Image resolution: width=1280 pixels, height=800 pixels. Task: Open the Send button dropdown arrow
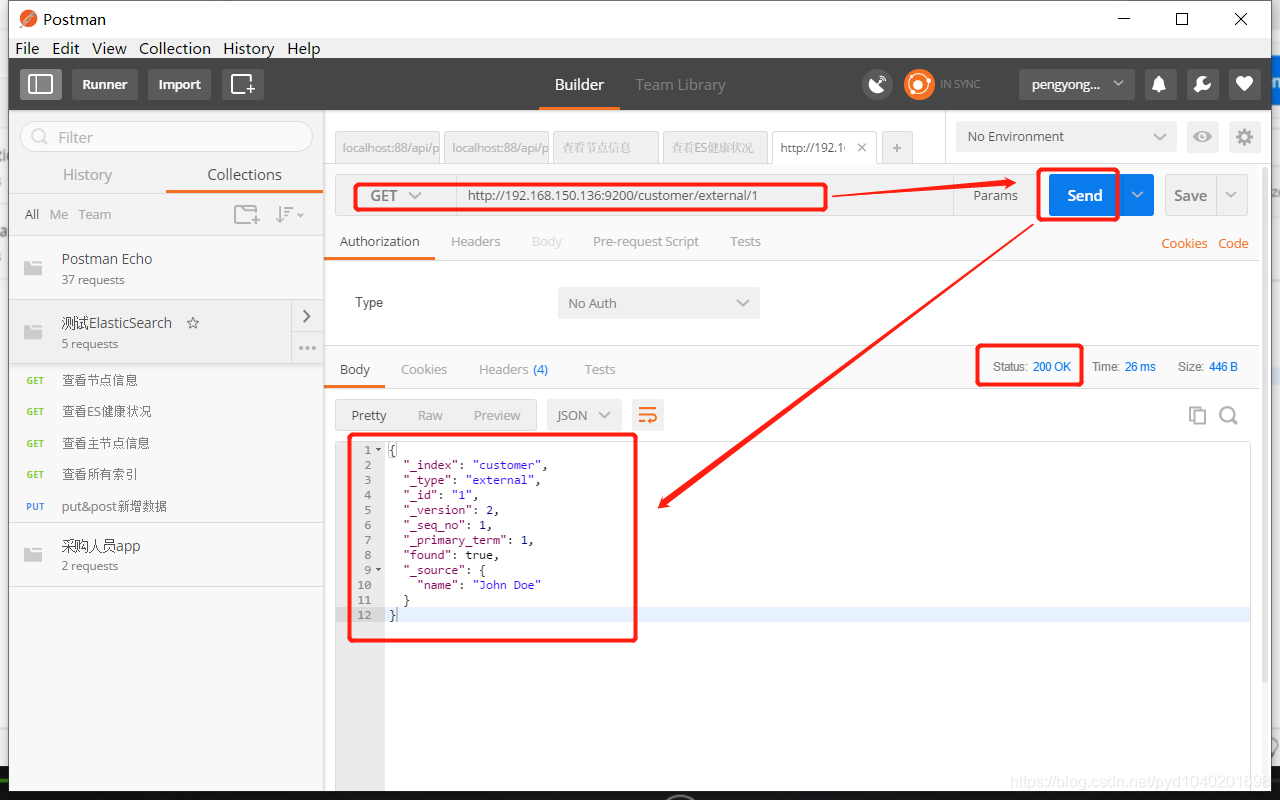[x=1137, y=195]
